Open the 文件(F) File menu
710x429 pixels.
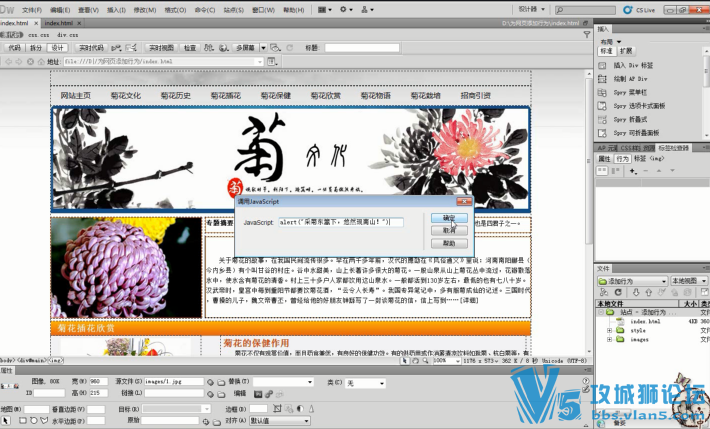[32, 10]
